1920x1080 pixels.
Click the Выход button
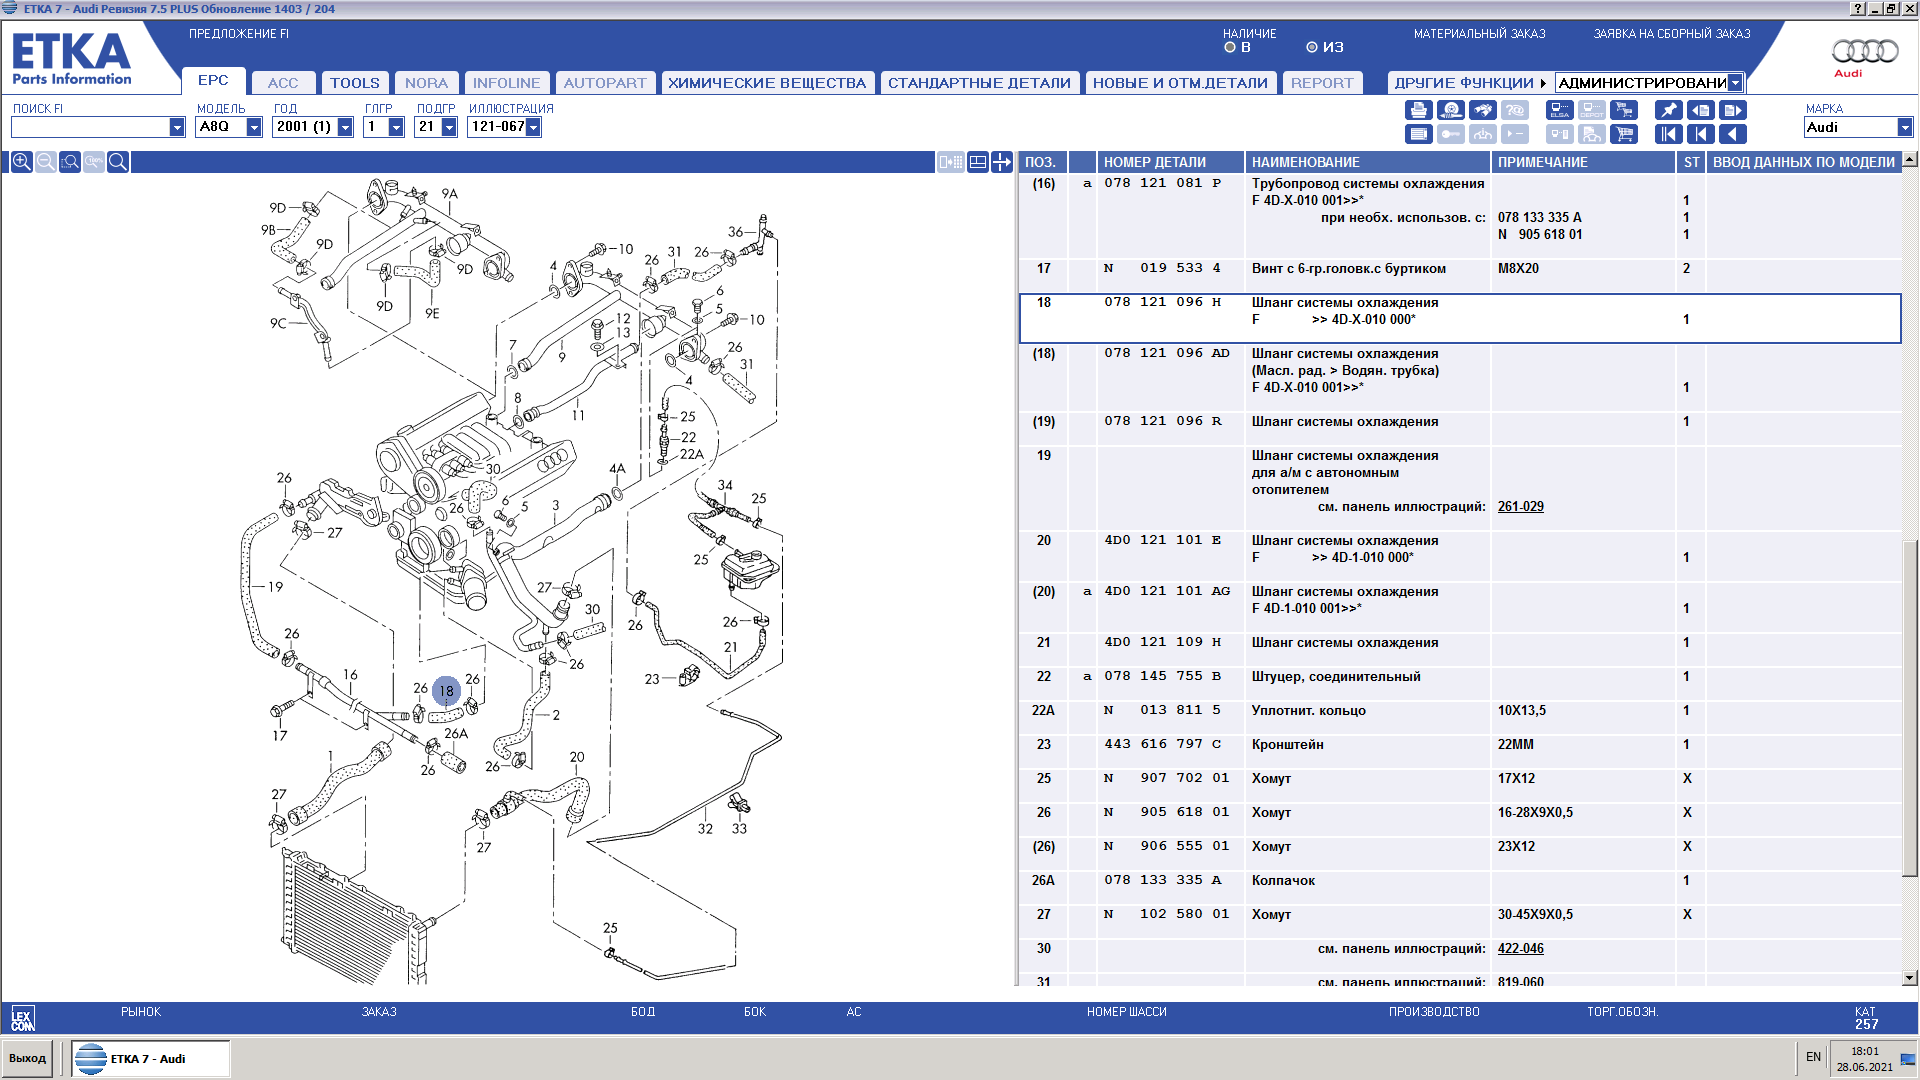[28, 1058]
